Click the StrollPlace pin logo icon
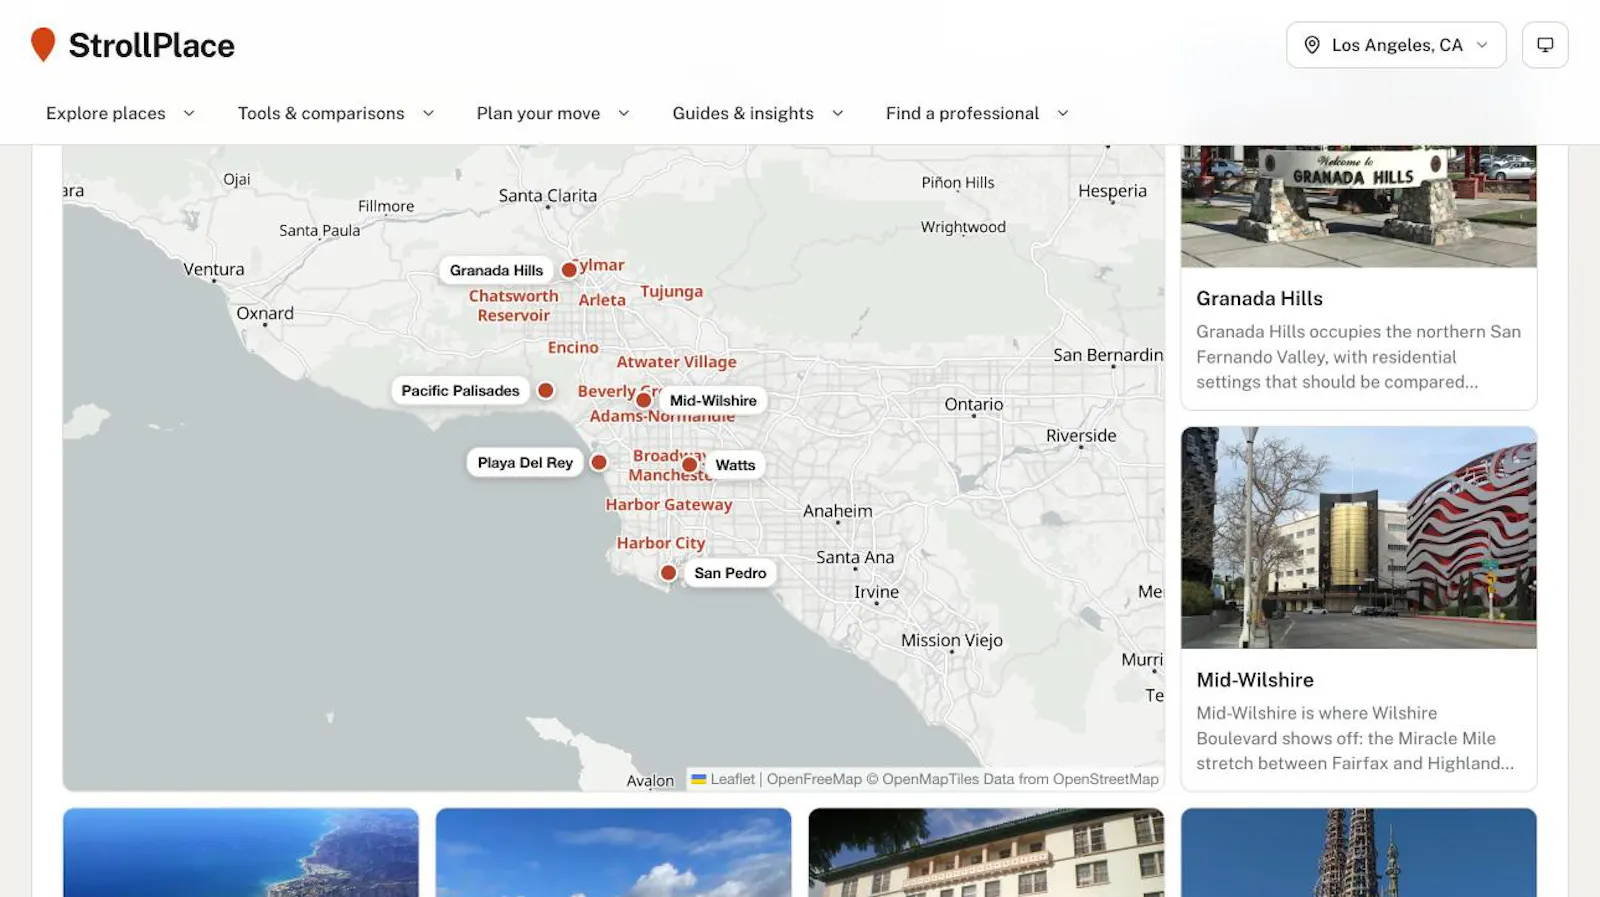The width and height of the screenshot is (1600, 897). (43, 45)
